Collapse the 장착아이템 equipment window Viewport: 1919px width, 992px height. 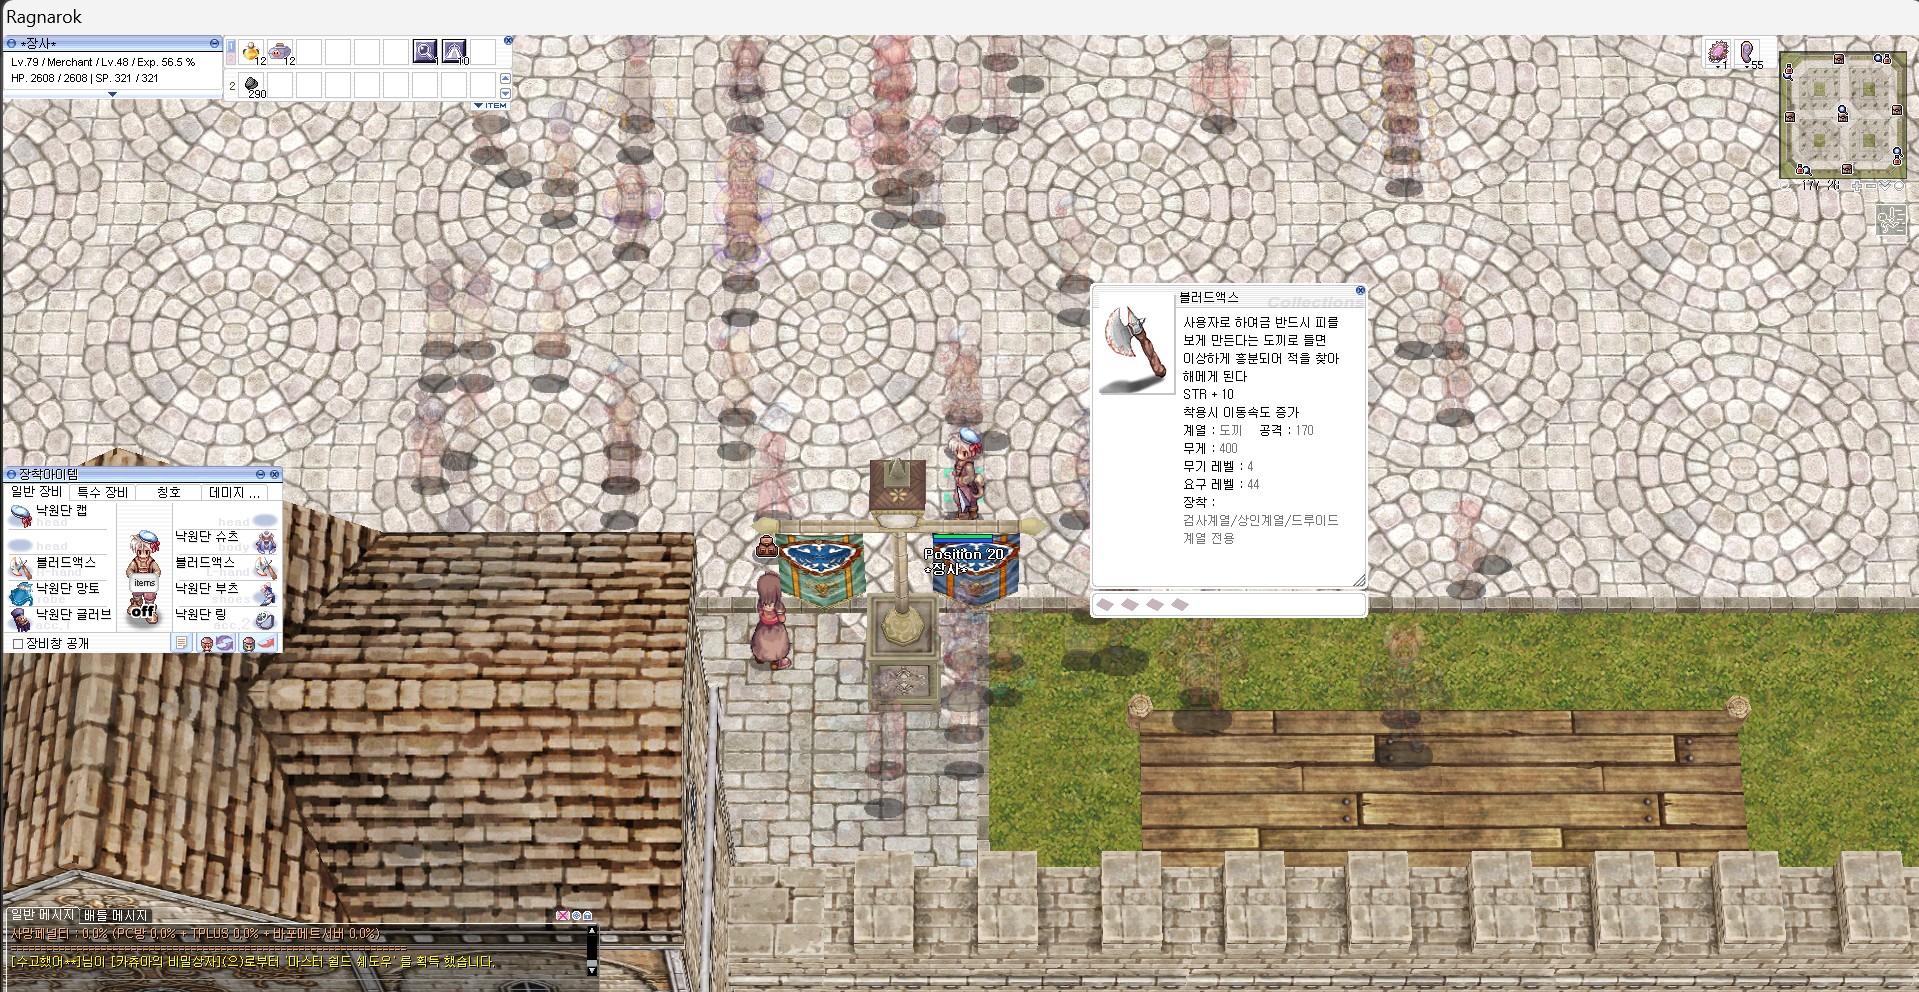point(261,474)
